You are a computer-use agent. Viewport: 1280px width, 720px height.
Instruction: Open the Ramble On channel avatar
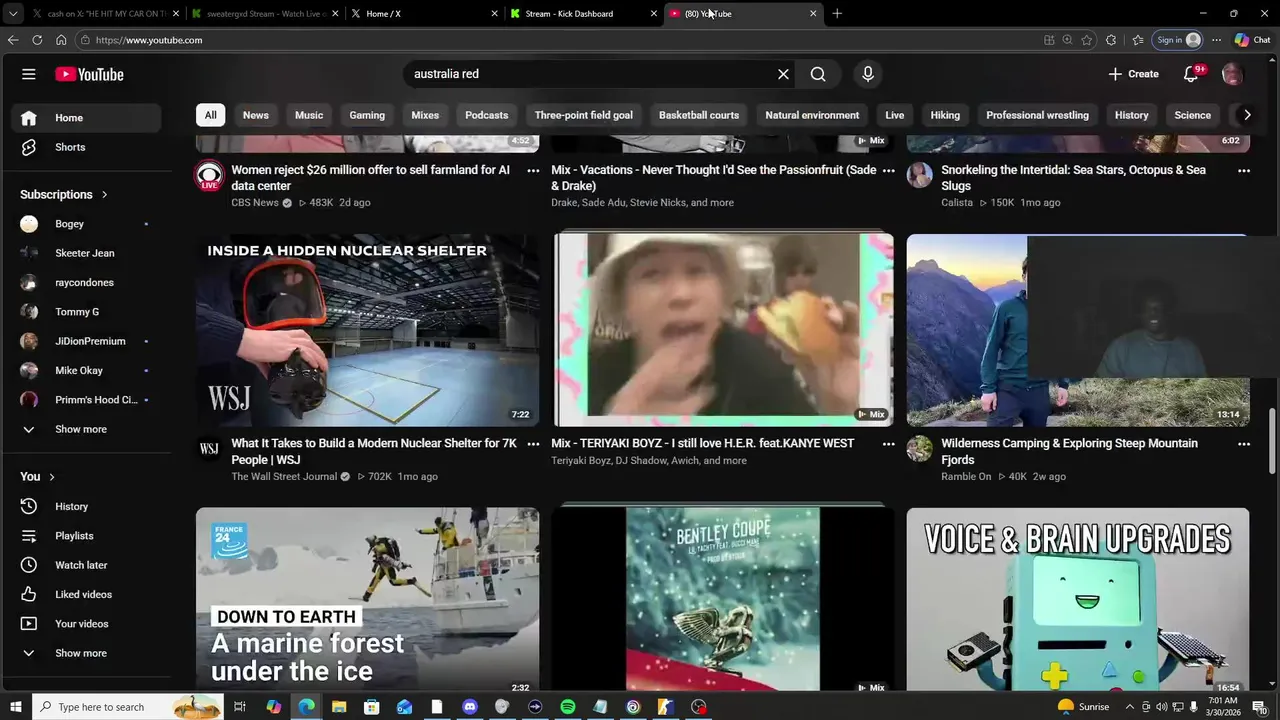tap(919, 449)
